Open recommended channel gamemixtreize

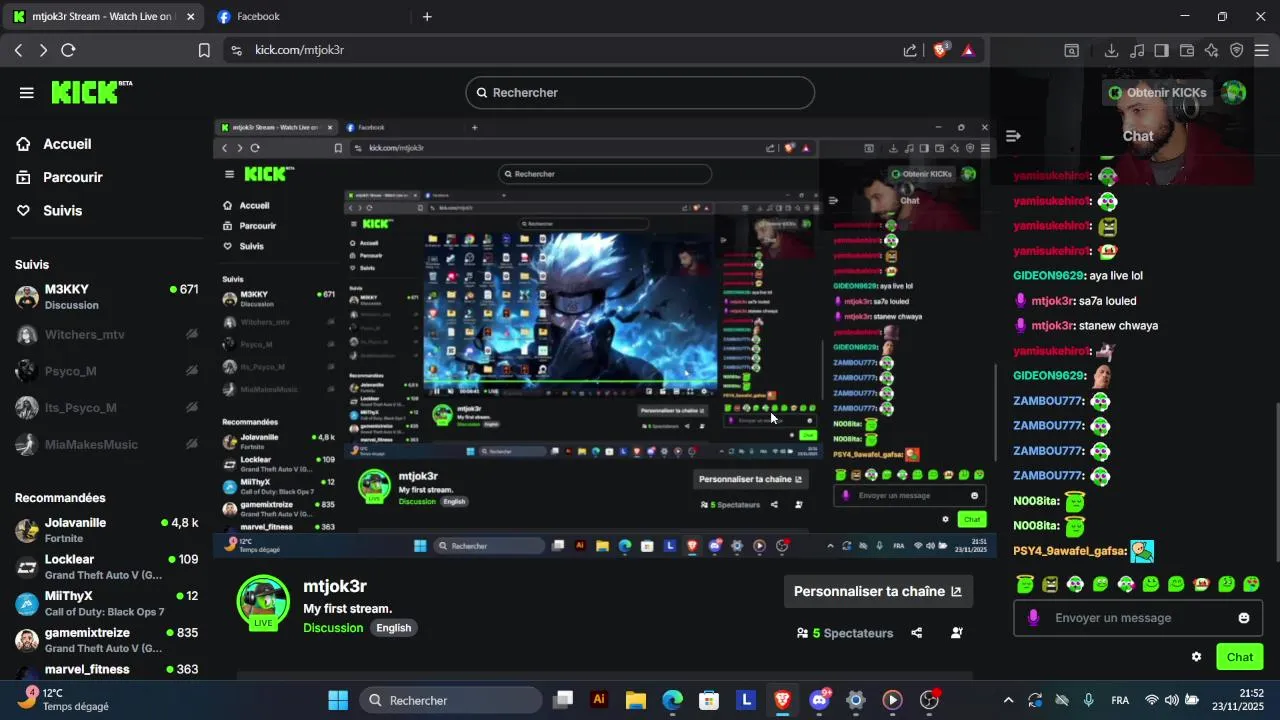point(106,640)
